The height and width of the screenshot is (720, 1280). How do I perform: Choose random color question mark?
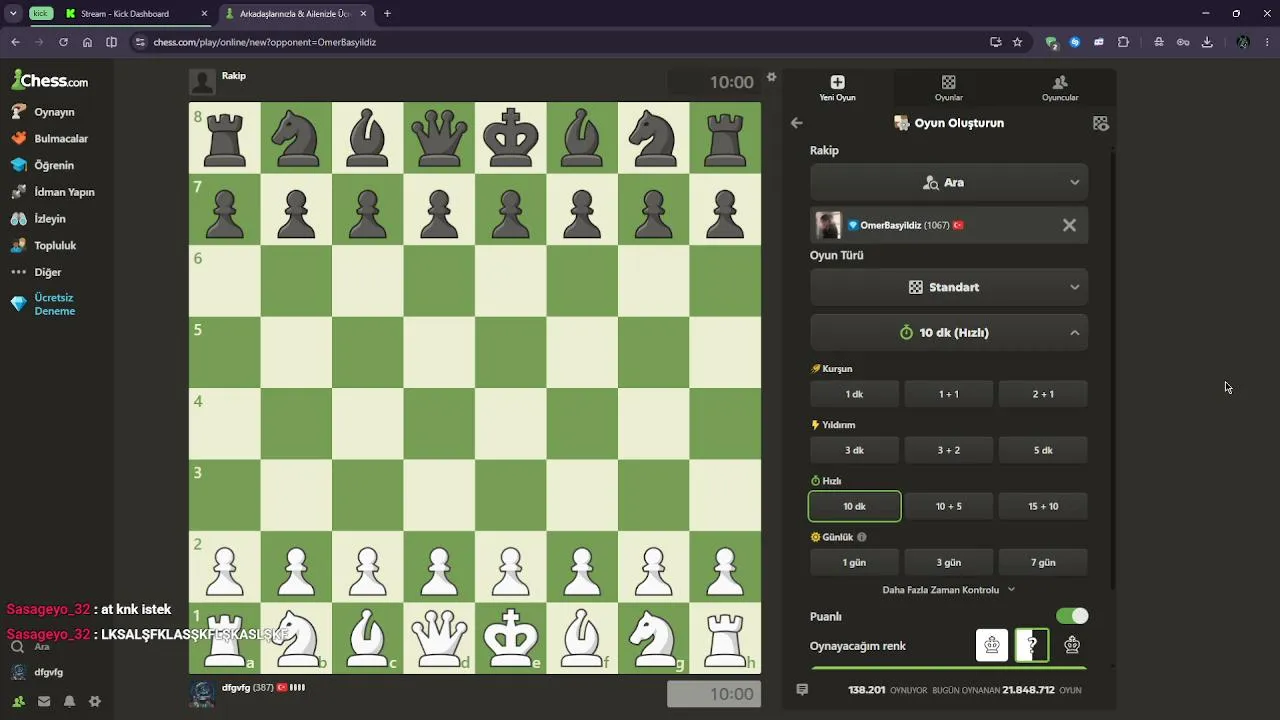pos(1032,645)
